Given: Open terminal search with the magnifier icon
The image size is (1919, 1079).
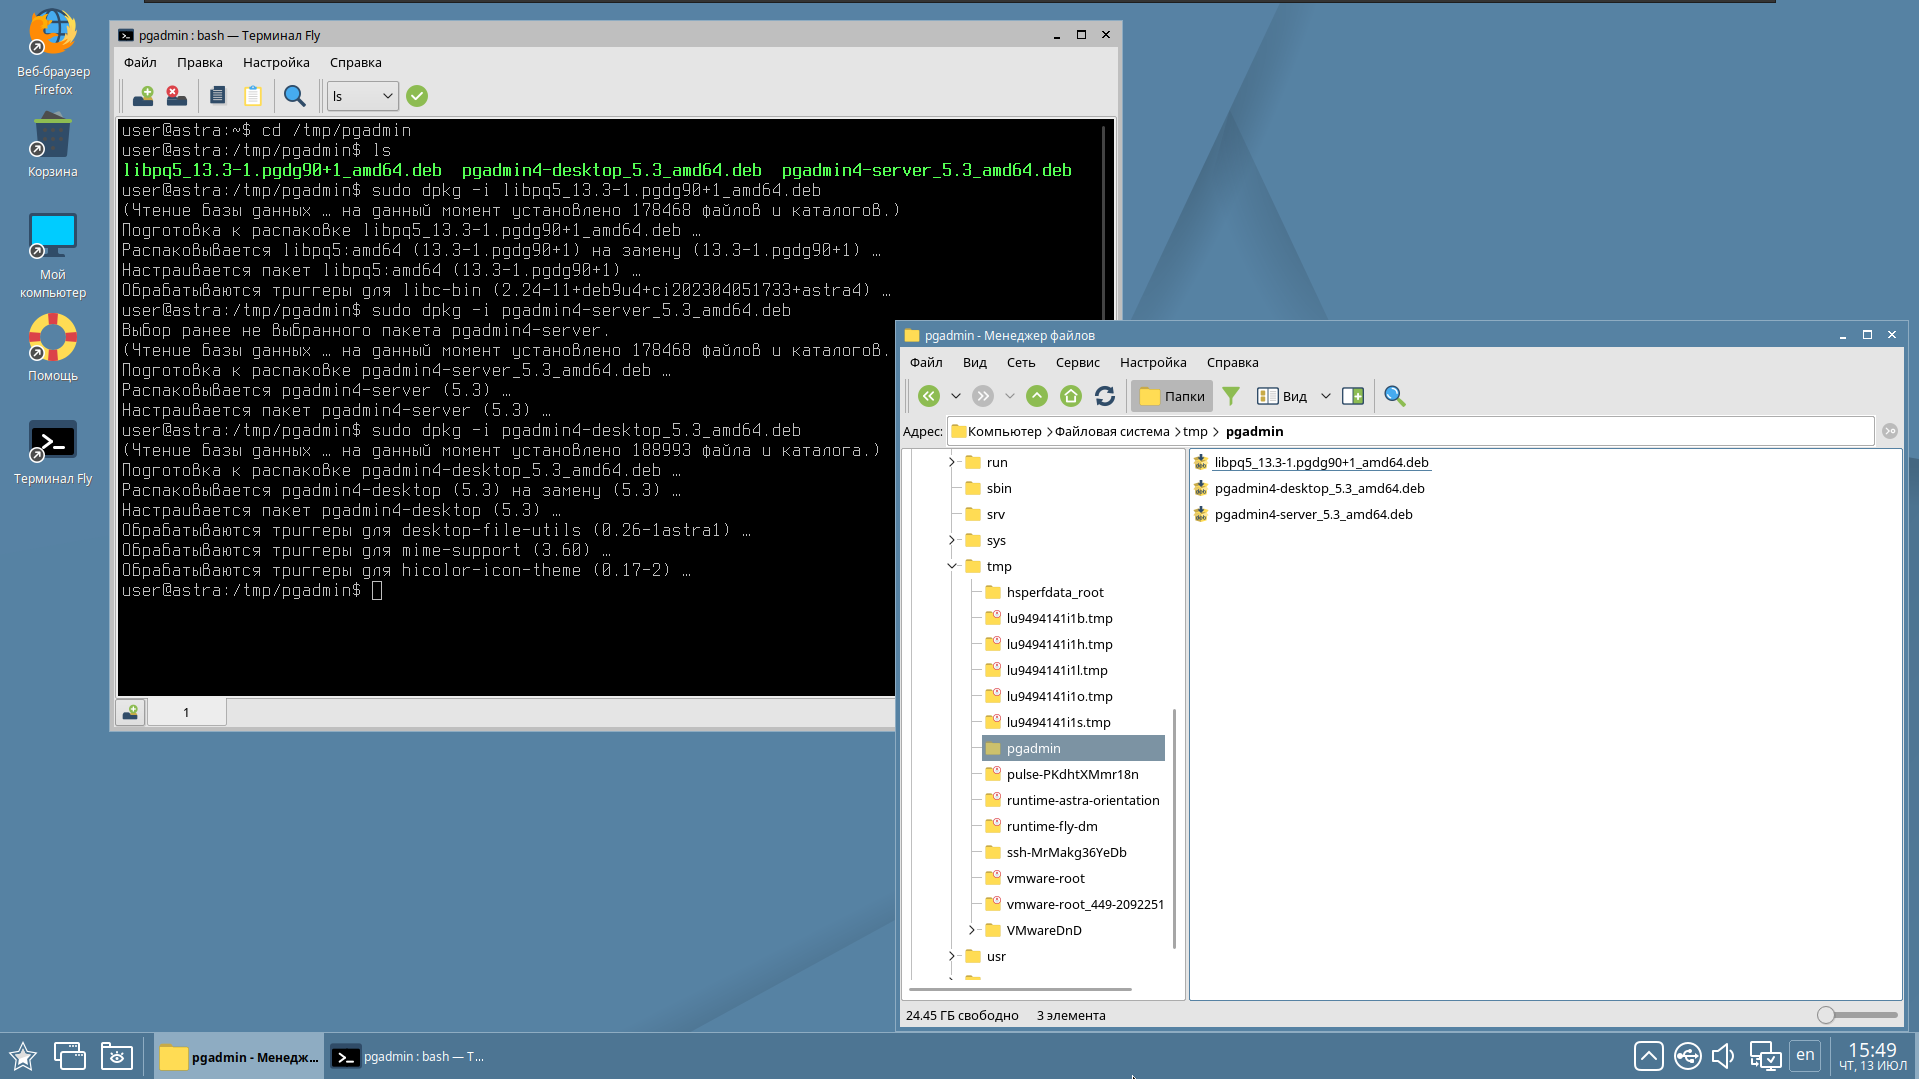Looking at the screenshot, I should click(x=295, y=96).
